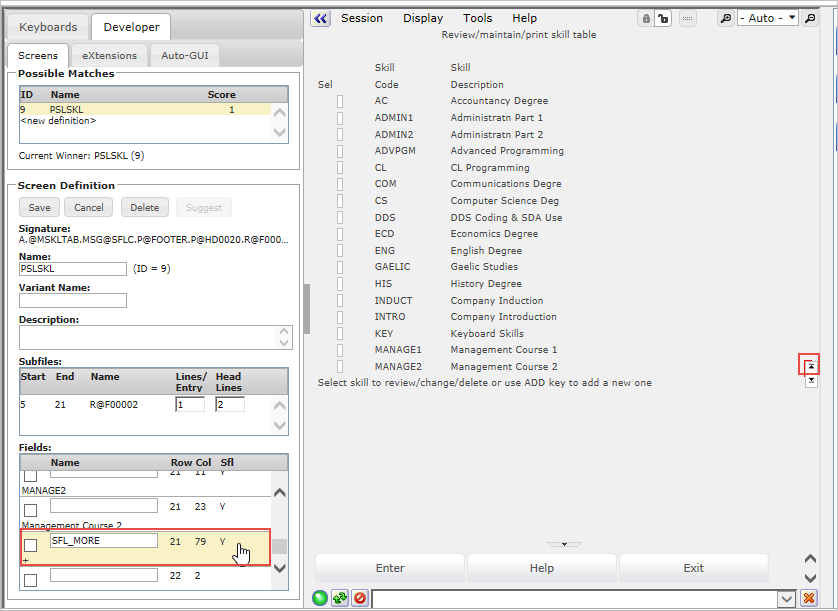The width and height of the screenshot is (838, 611).
Task: Zoom in with the magnifier plus icon
Action: tap(726, 19)
